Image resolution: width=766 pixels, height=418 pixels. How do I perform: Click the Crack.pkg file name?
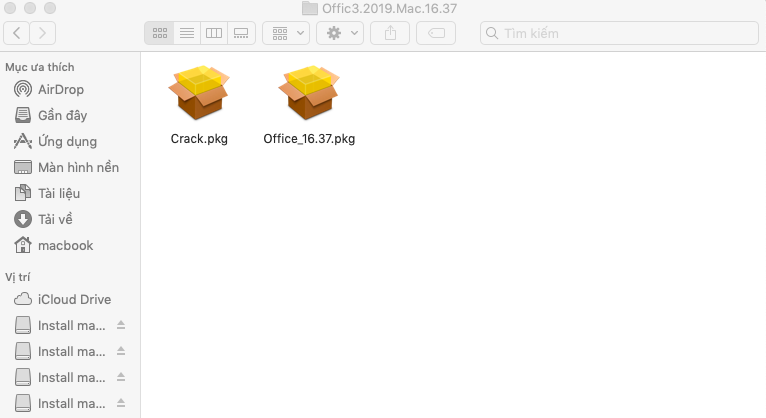199,139
